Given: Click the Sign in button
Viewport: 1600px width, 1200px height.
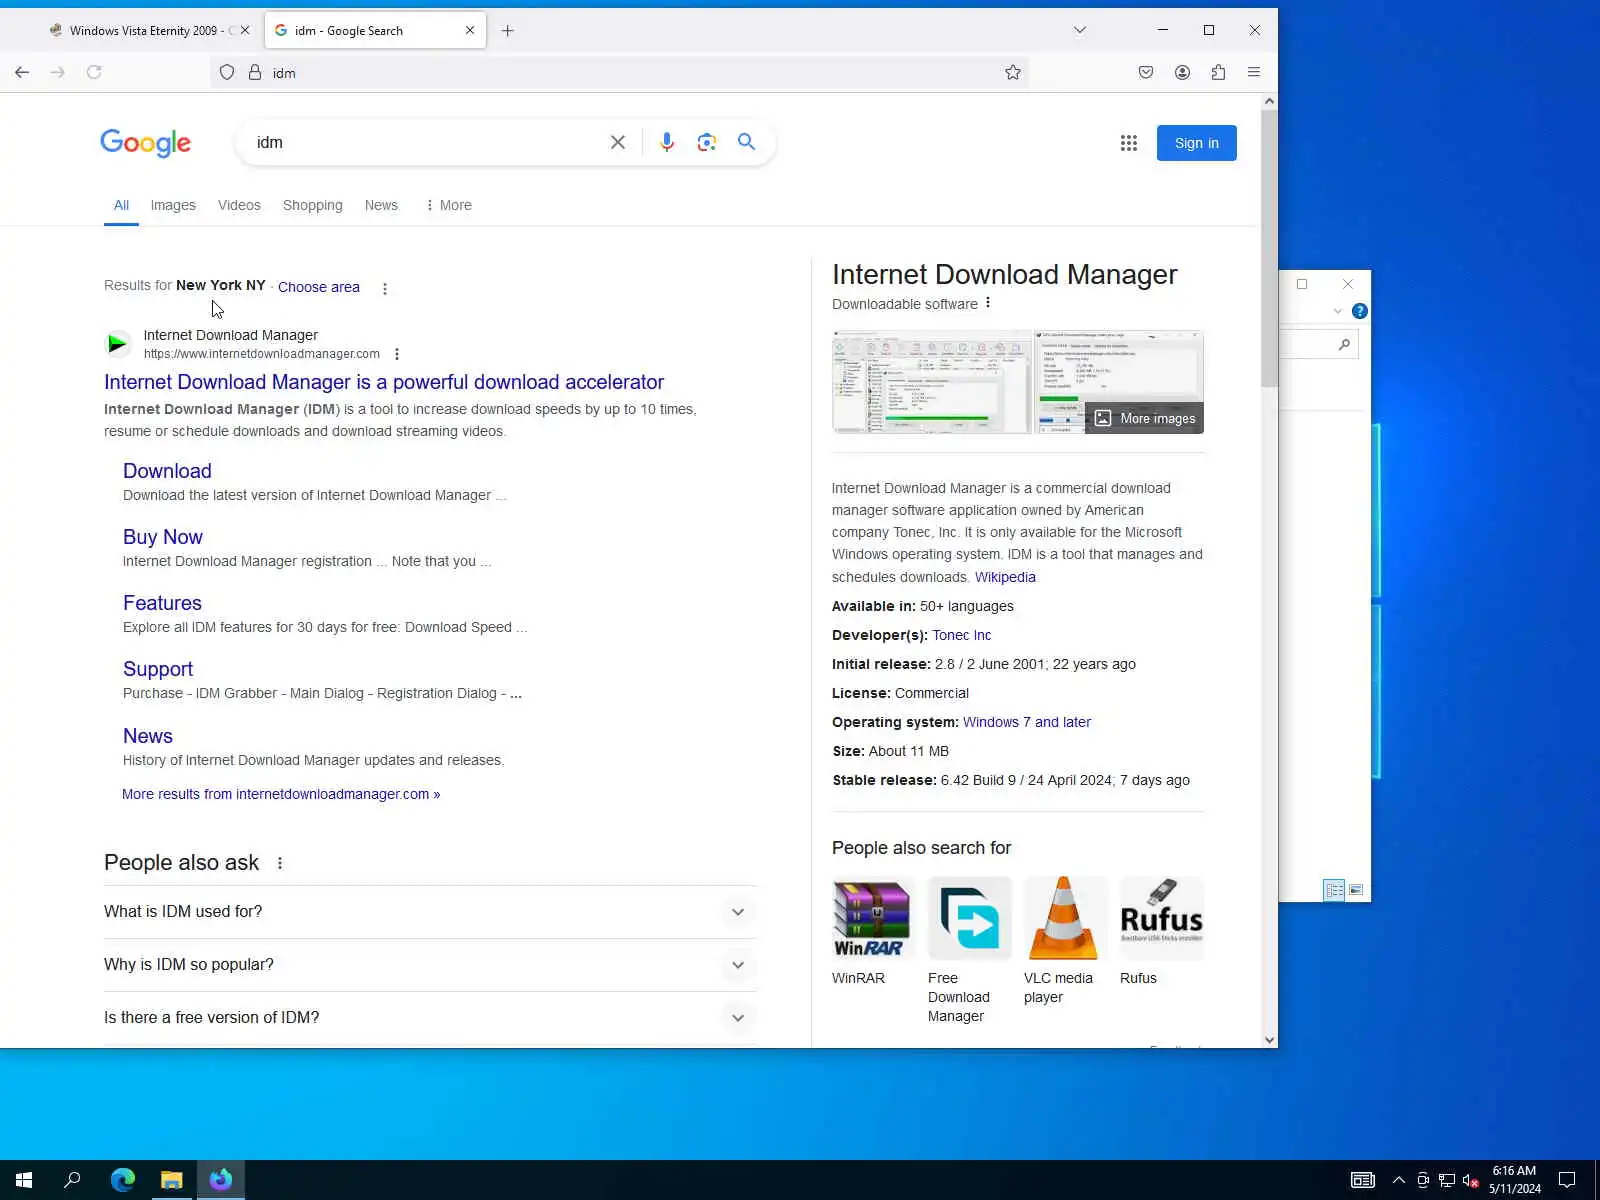Looking at the screenshot, I should pyautogui.click(x=1197, y=143).
